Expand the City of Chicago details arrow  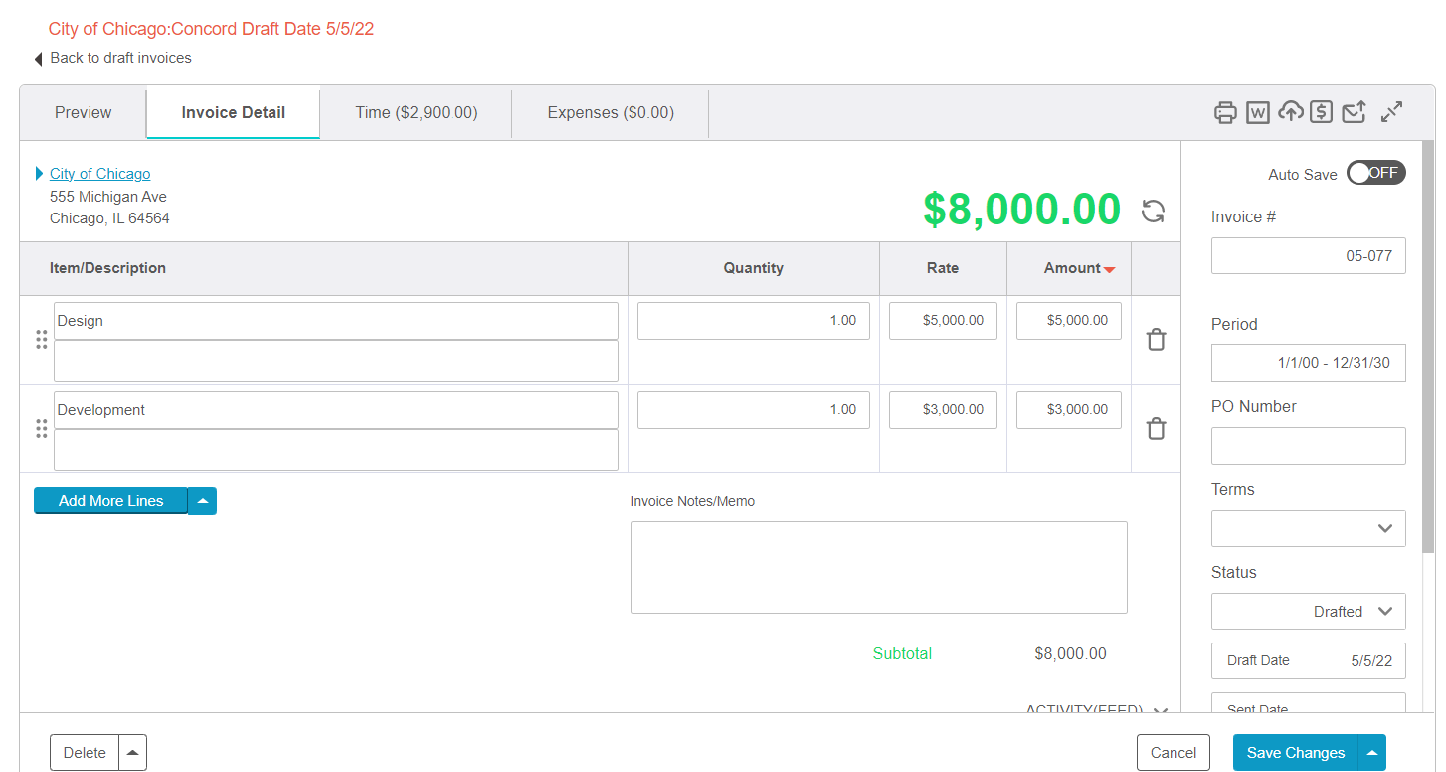[x=39, y=172]
